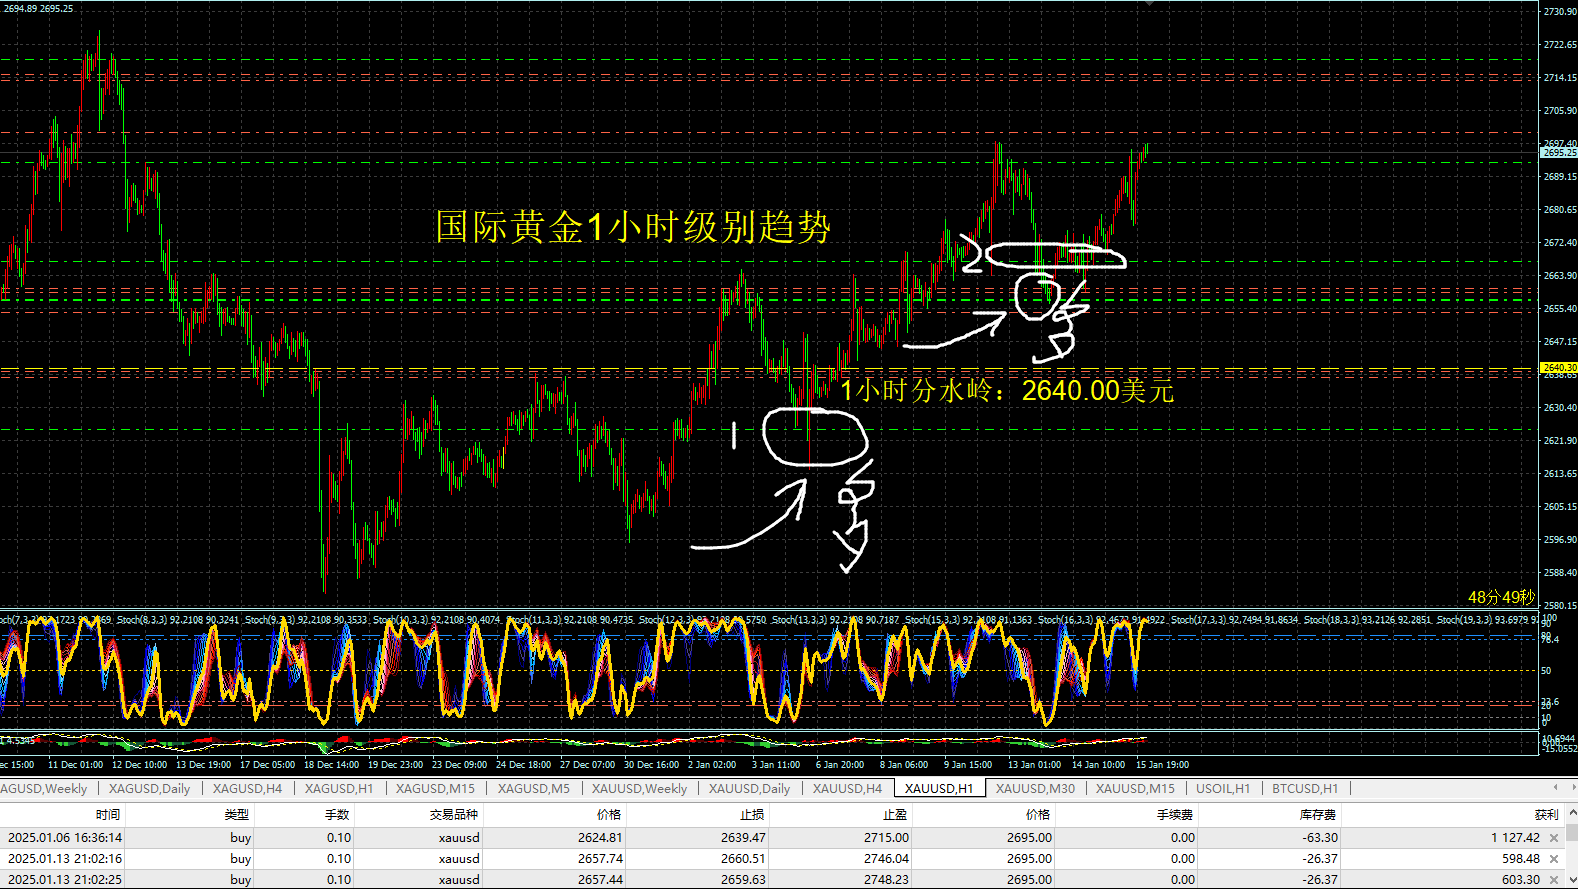This screenshot has height=889, width=1578.
Task: Go to the XAUUSD,Weekly chart tab
Action: (639, 789)
